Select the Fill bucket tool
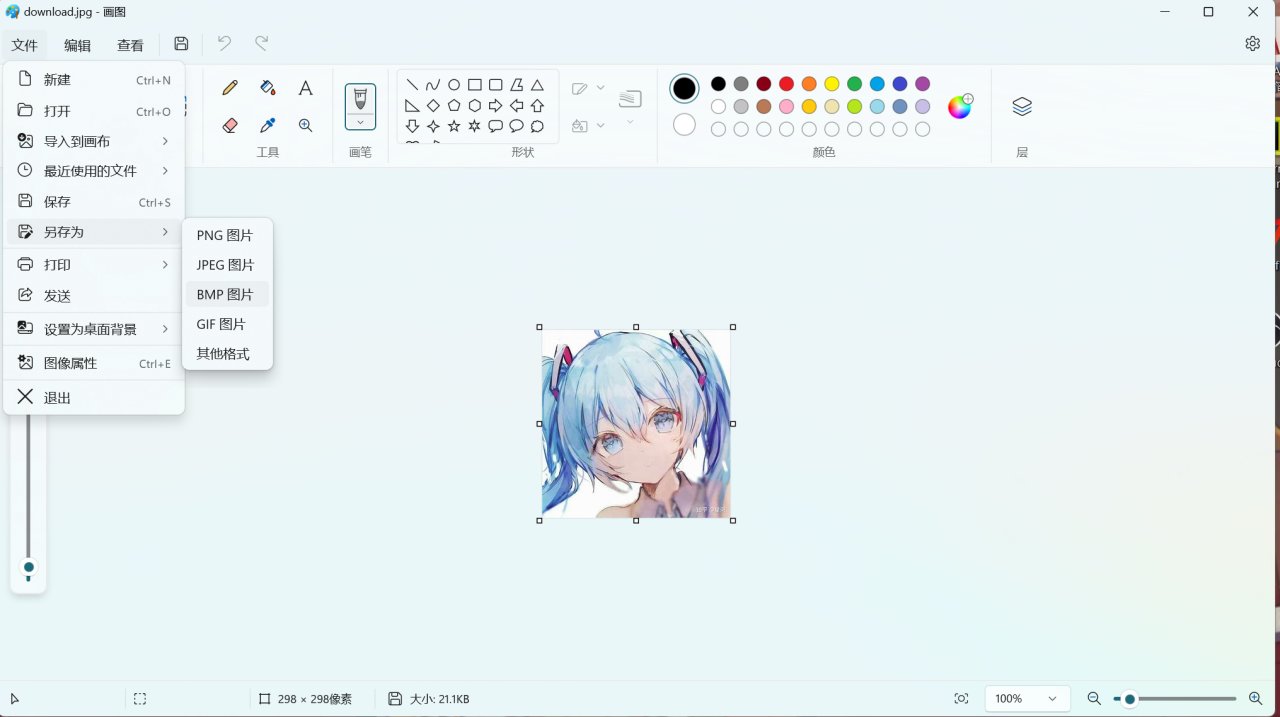Screen dimensions: 1280x717 (x=267, y=88)
